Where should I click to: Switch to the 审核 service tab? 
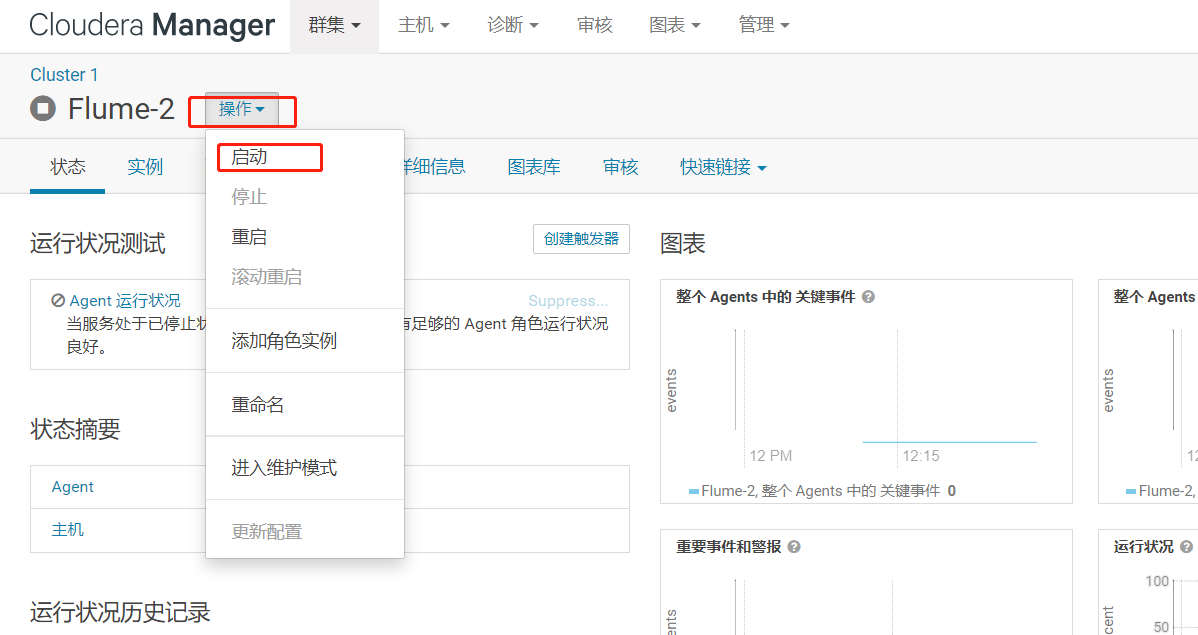620,167
